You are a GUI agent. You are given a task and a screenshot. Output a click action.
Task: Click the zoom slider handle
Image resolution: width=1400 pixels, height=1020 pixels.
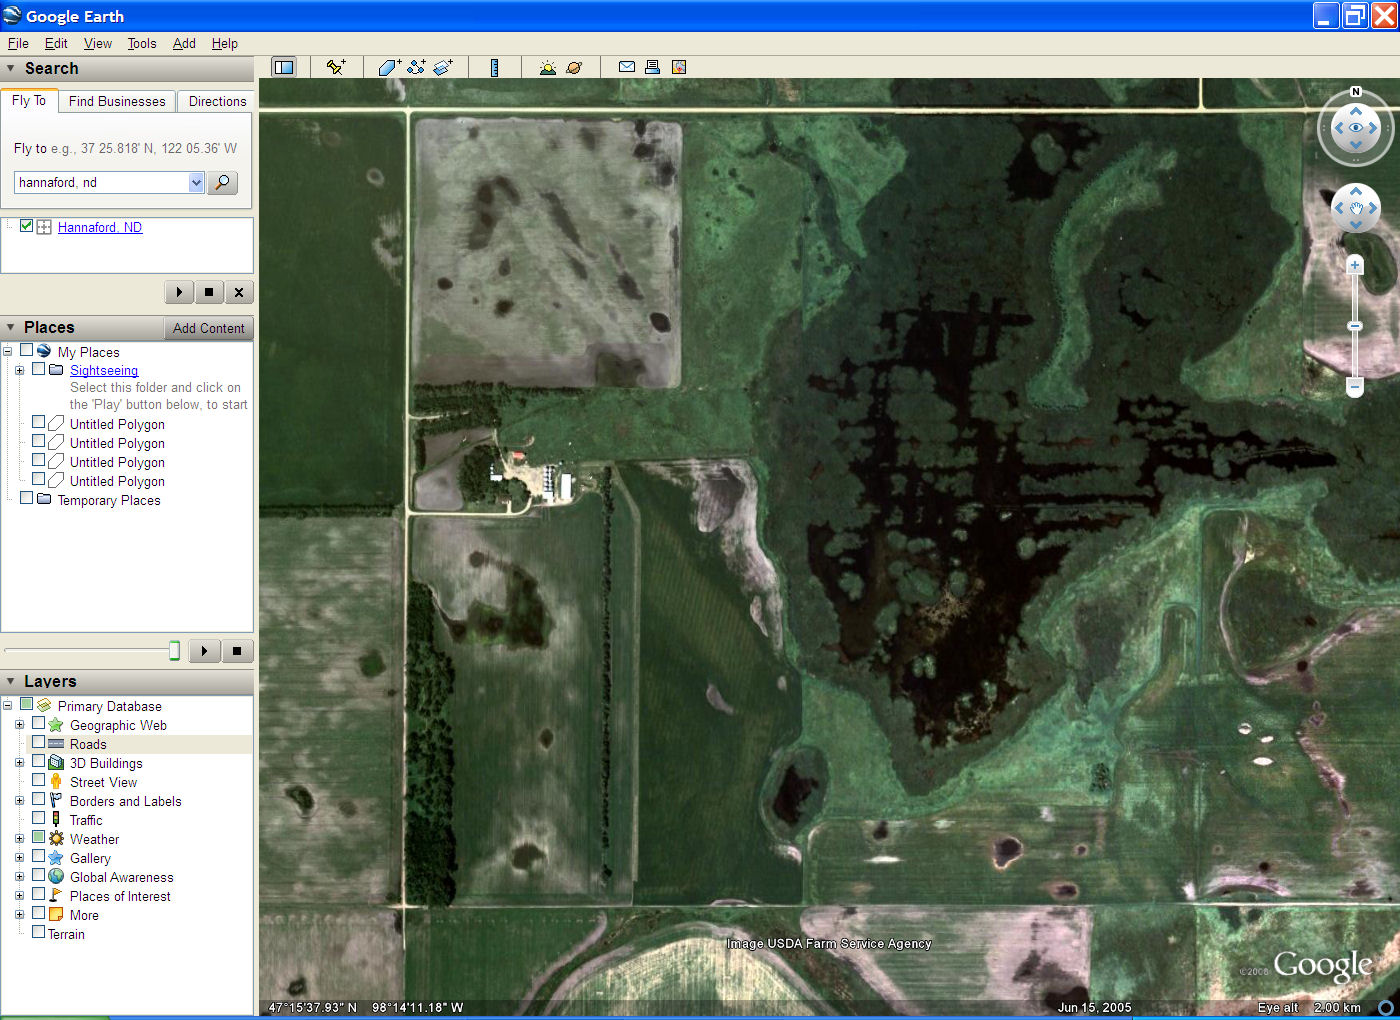click(1355, 326)
